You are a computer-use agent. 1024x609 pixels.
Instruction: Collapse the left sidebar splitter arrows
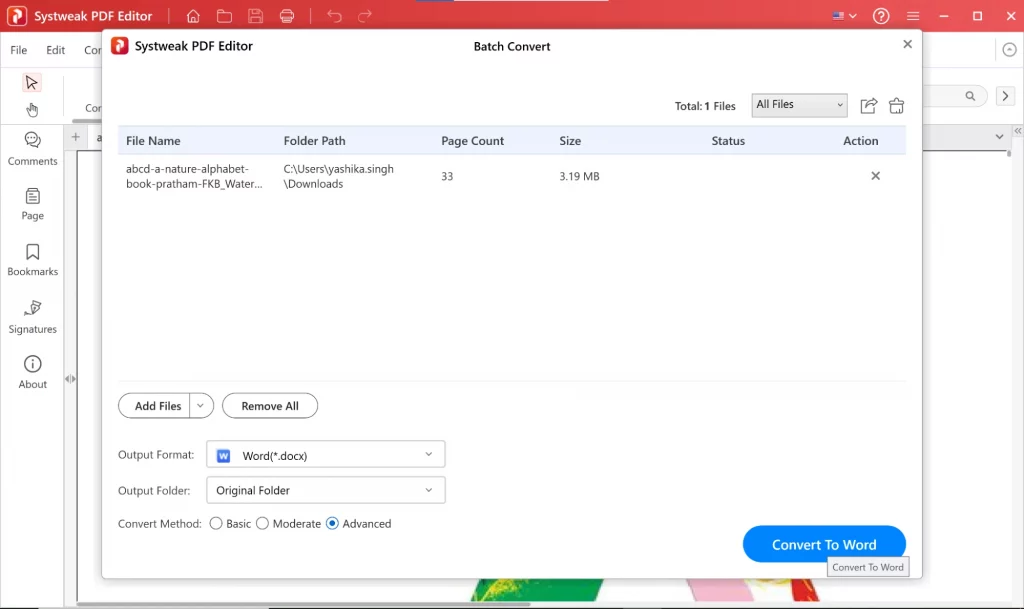pyautogui.click(x=70, y=379)
